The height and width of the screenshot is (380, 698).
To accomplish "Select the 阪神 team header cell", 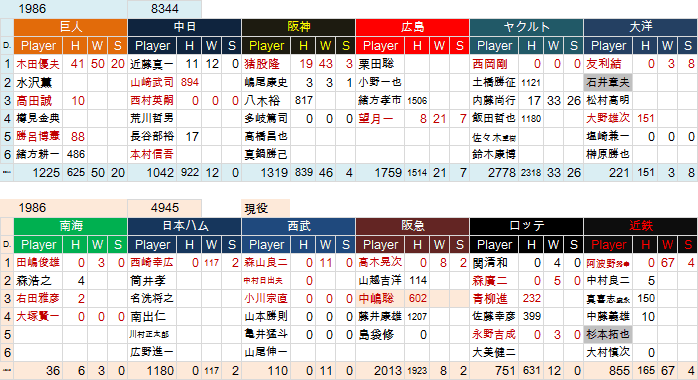I will 299,27.
